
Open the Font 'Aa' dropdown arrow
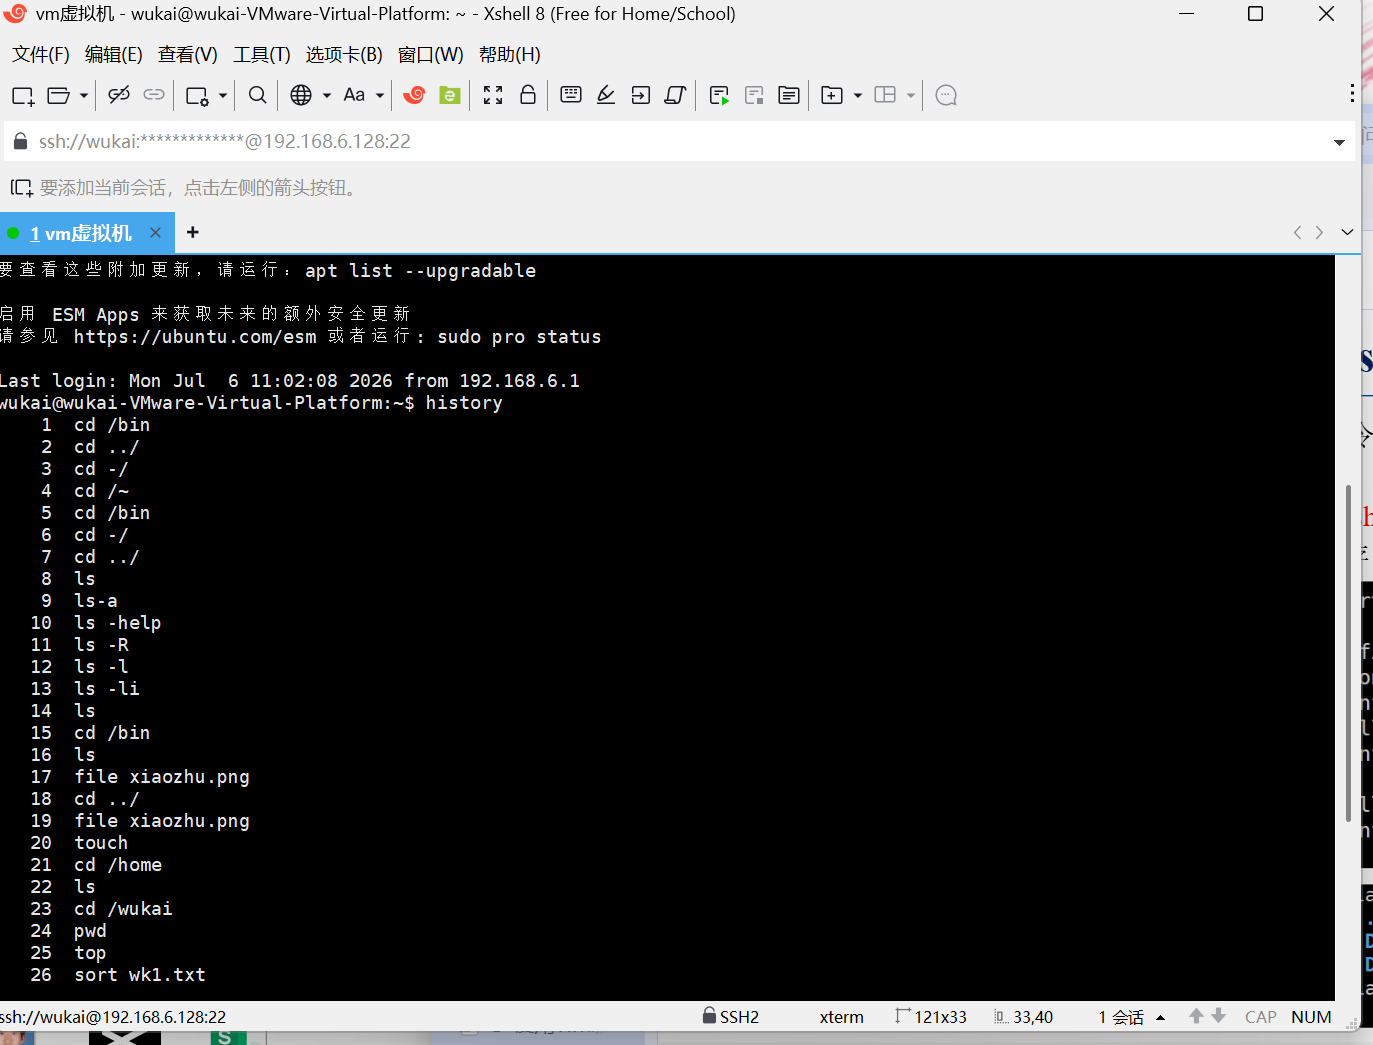tap(380, 96)
